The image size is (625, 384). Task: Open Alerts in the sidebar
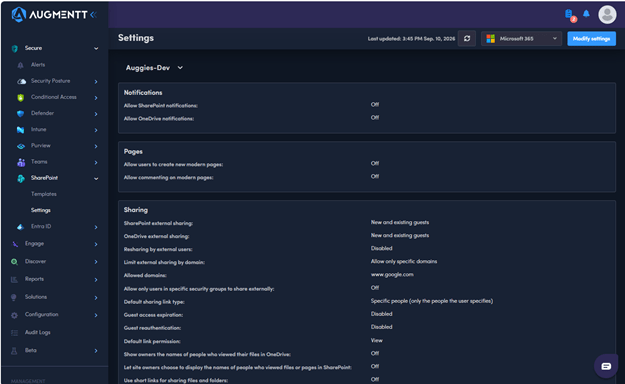[x=38, y=65]
